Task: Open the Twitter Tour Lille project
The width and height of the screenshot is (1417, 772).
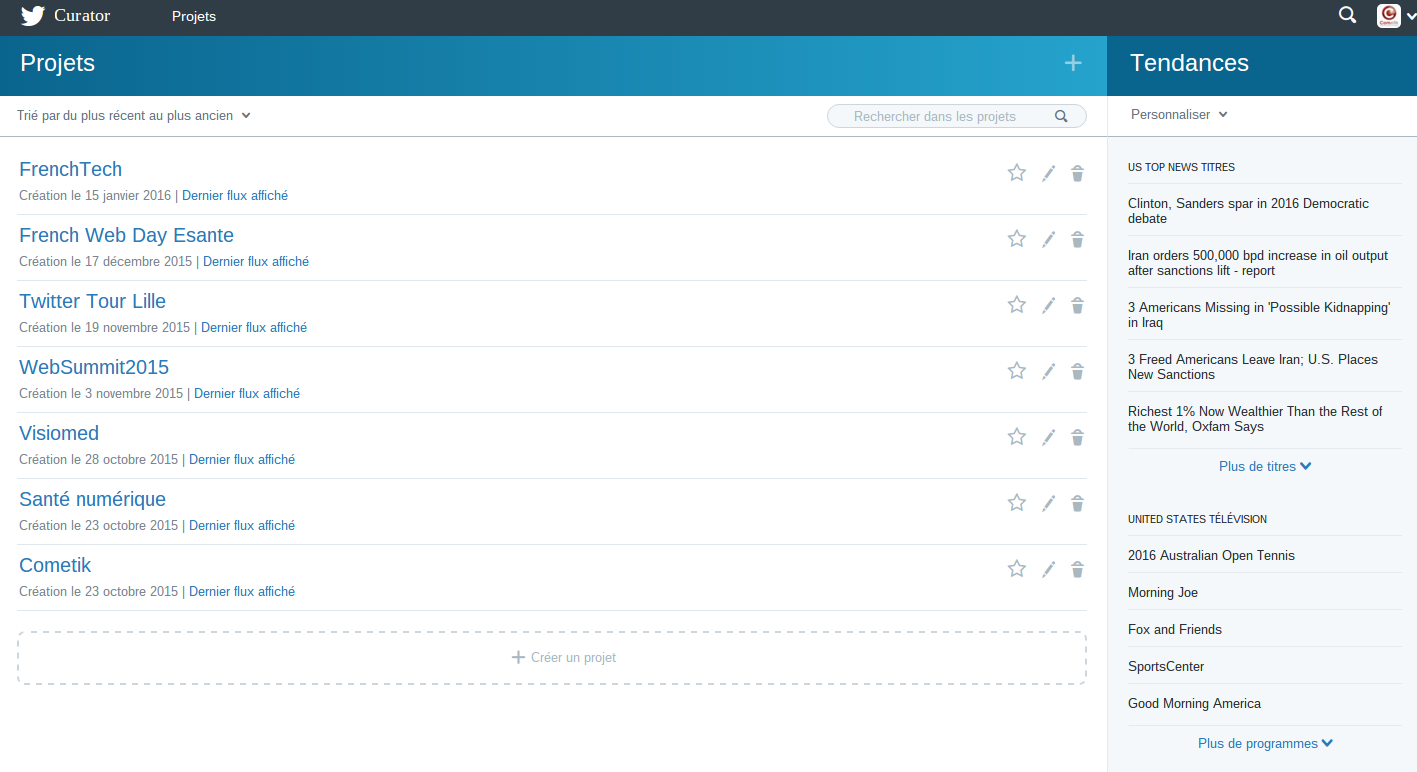Action: coord(93,301)
